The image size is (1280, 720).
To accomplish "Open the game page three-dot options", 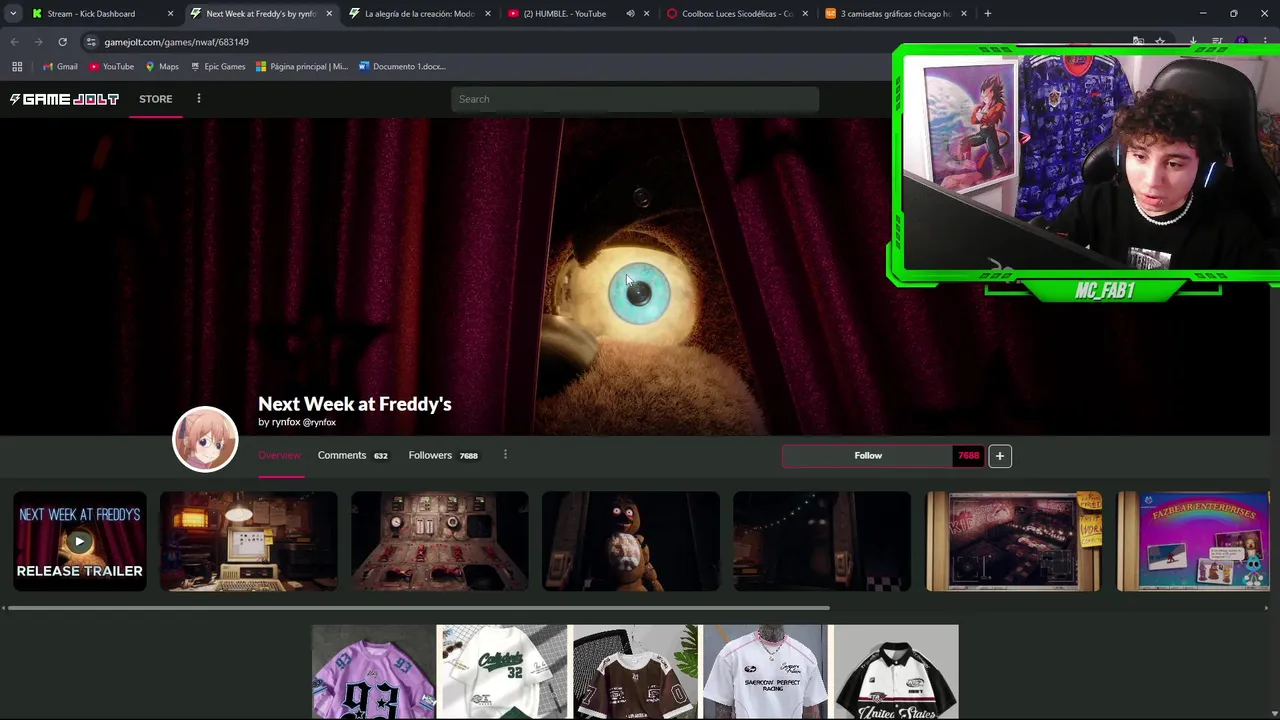I will [x=505, y=455].
